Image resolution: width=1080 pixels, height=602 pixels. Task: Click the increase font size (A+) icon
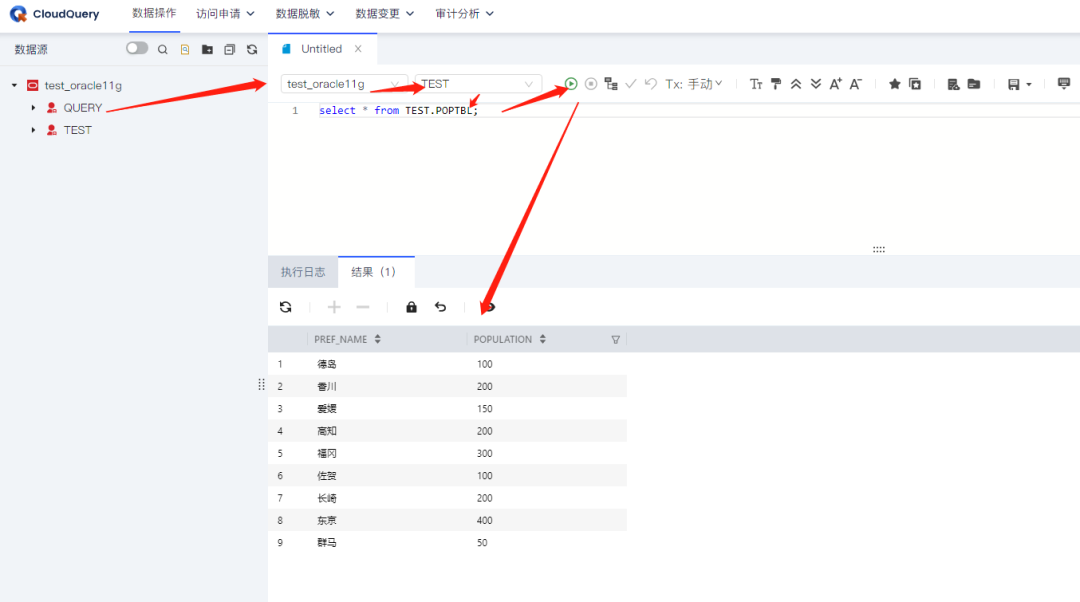[835, 84]
